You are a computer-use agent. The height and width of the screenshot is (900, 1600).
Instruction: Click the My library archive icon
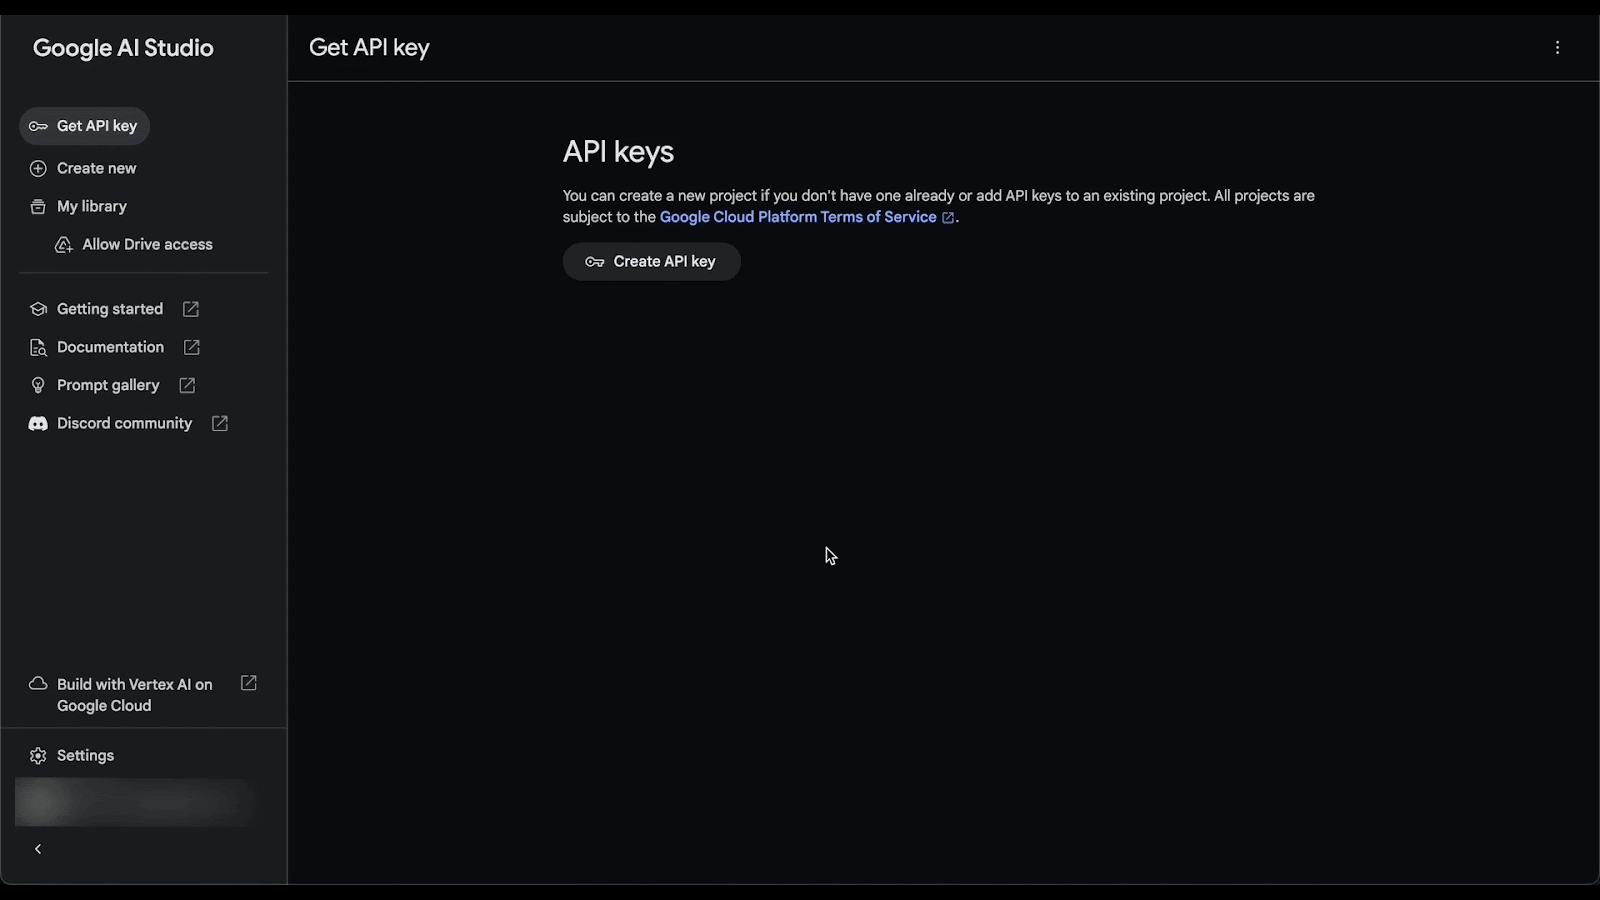pyautogui.click(x=38, y=207)
